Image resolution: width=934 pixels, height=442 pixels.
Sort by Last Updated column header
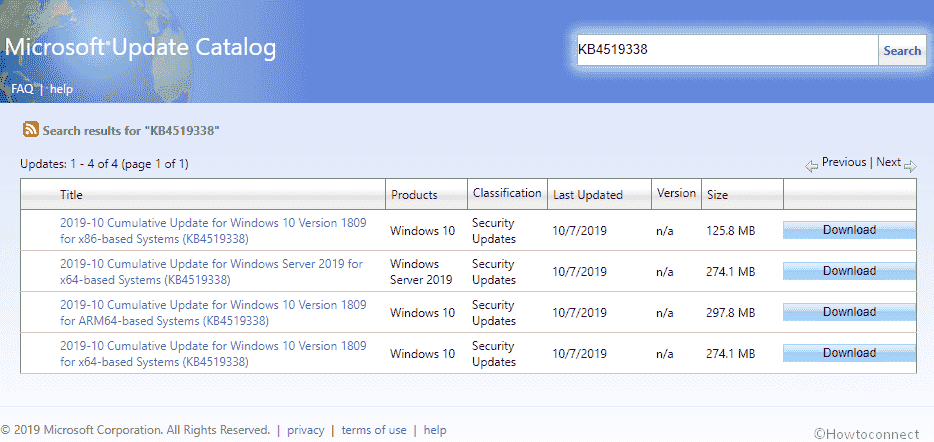588,195
